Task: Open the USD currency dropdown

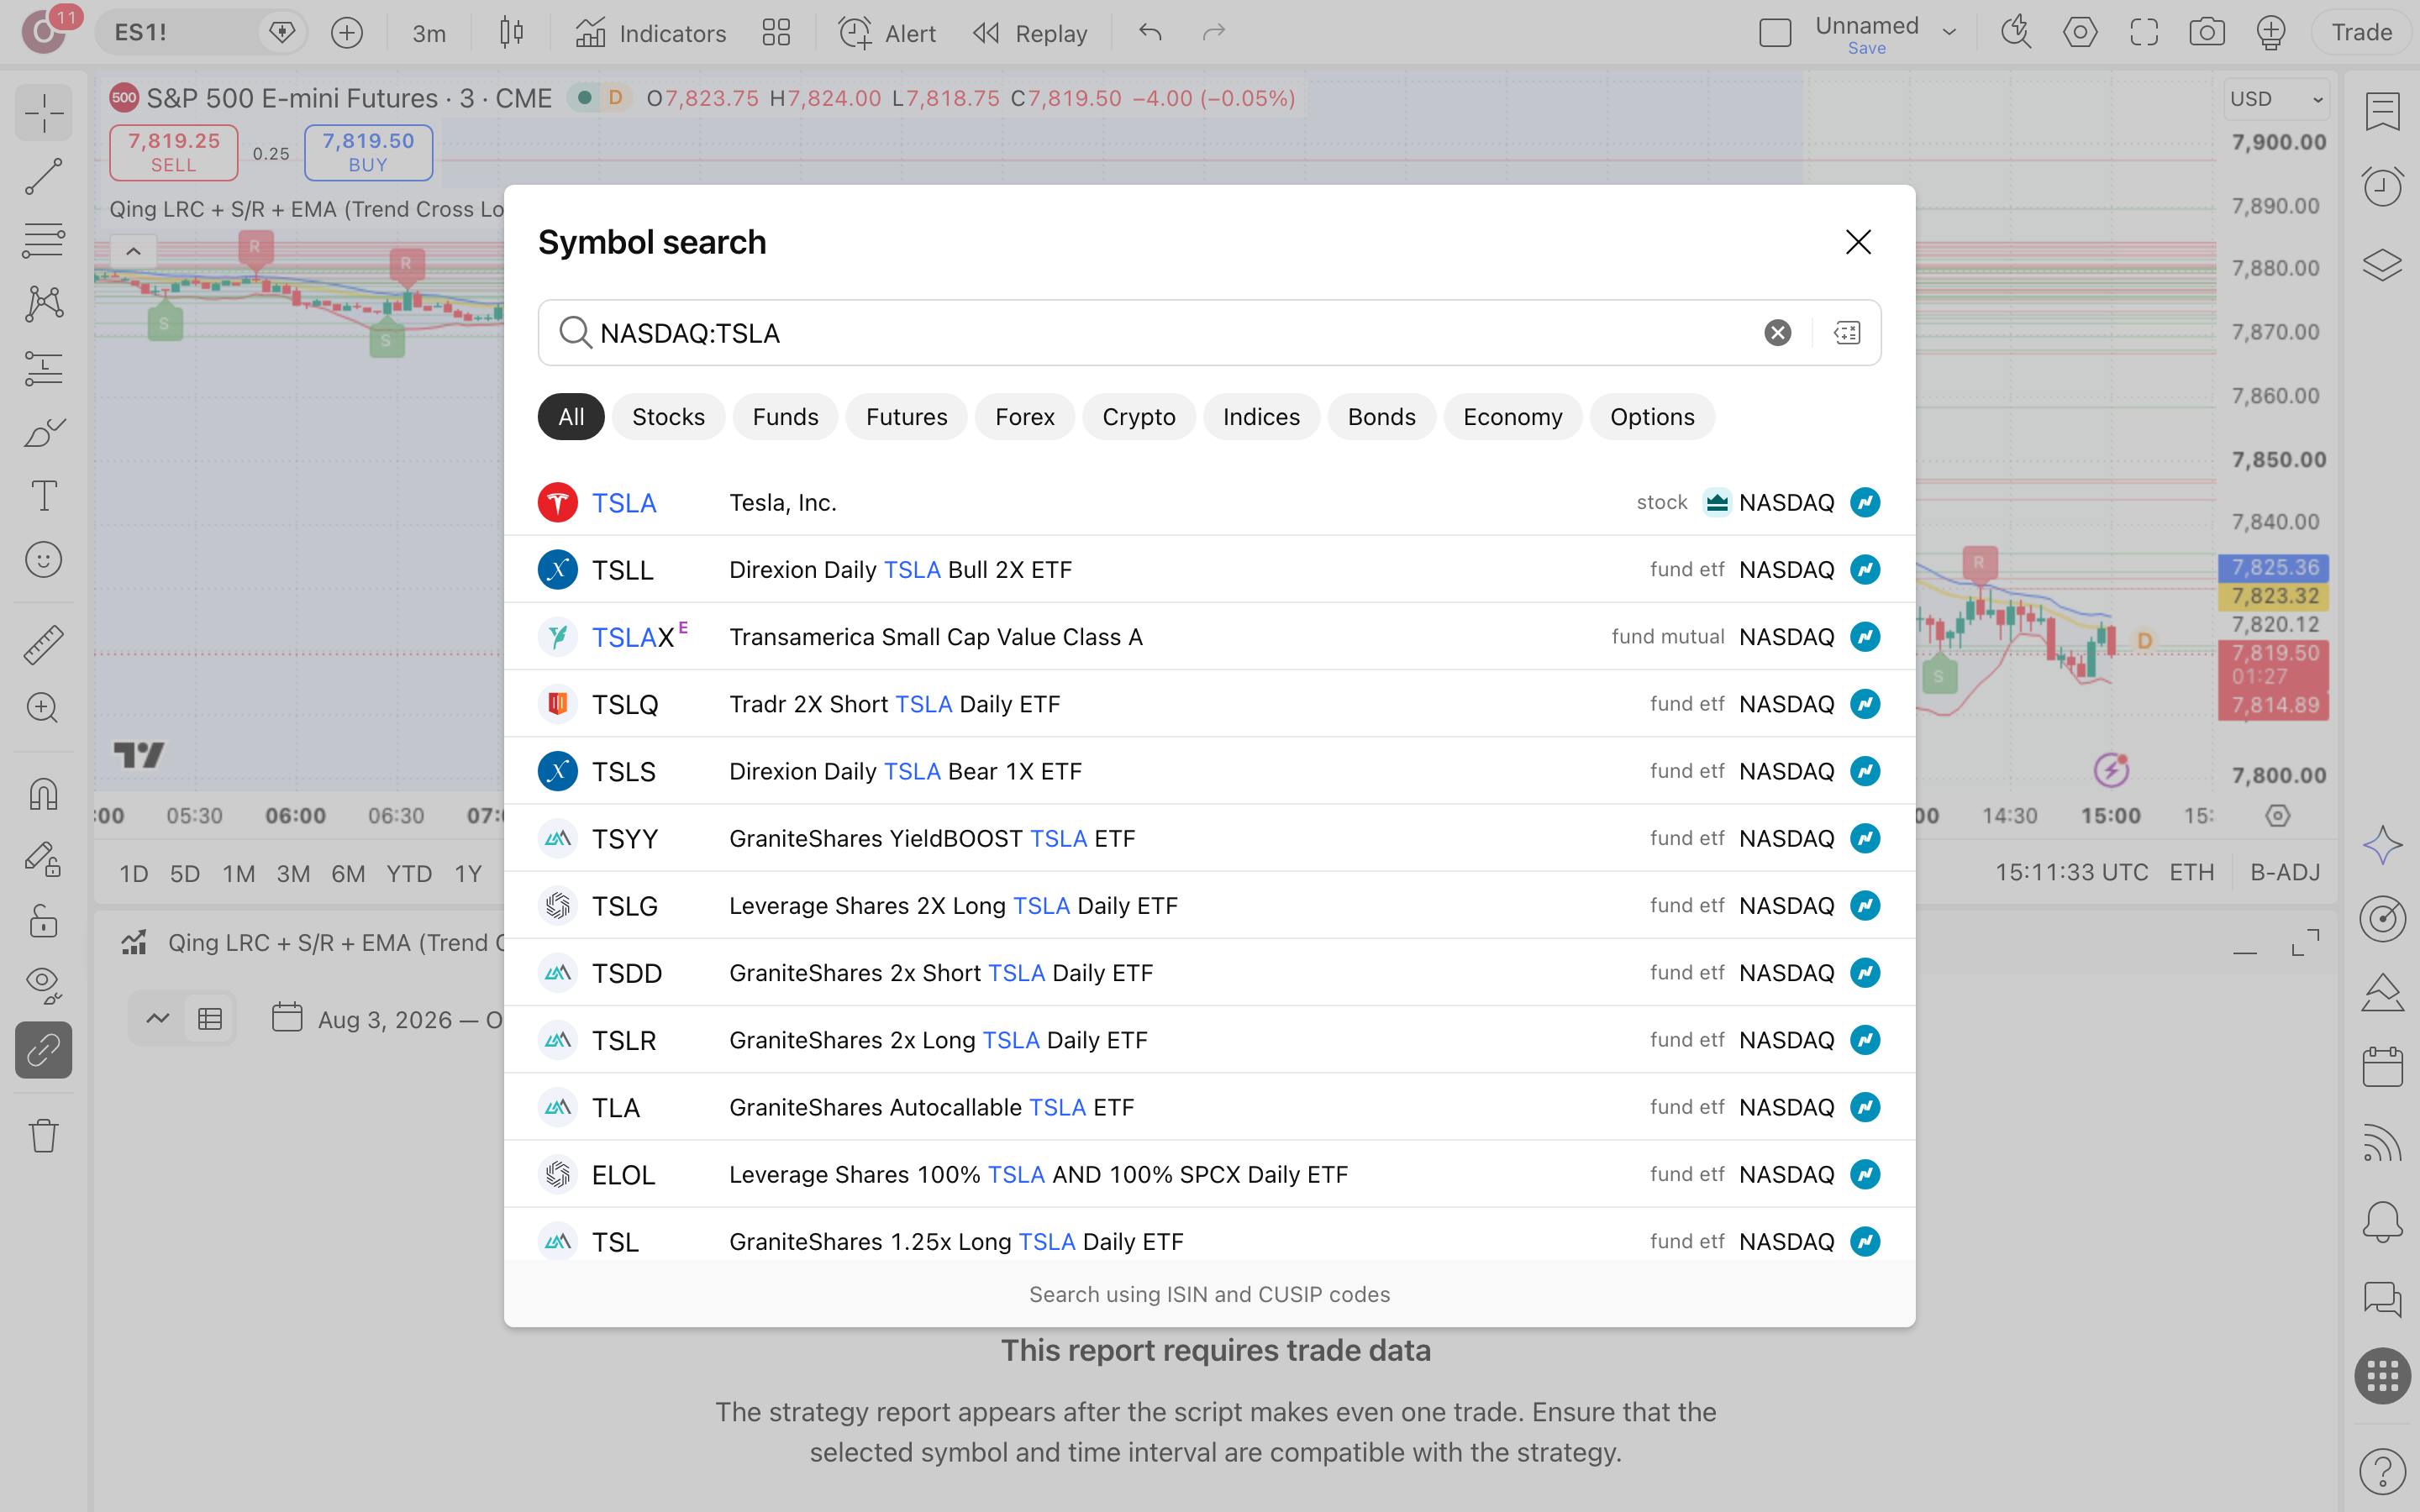Action: click(2276, 99)
